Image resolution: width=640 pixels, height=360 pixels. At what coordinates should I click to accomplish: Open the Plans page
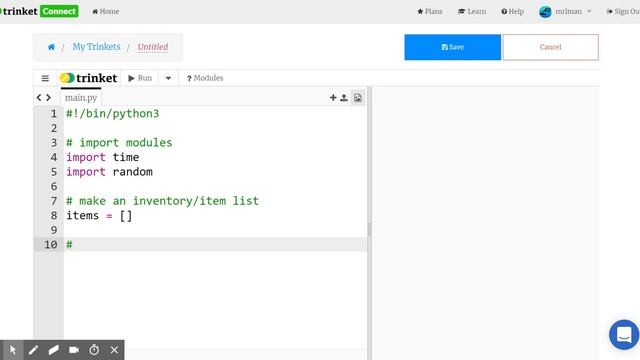tap(430, 11)
